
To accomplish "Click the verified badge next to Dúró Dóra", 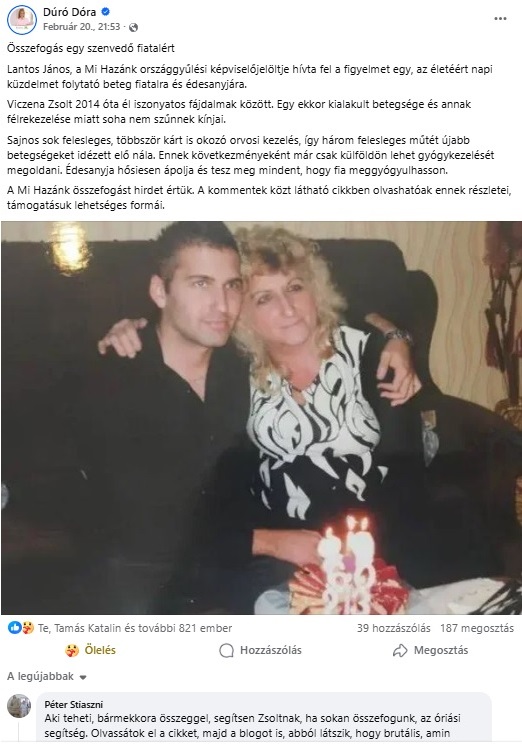I will pyautogui.click(x=106, y=12).
